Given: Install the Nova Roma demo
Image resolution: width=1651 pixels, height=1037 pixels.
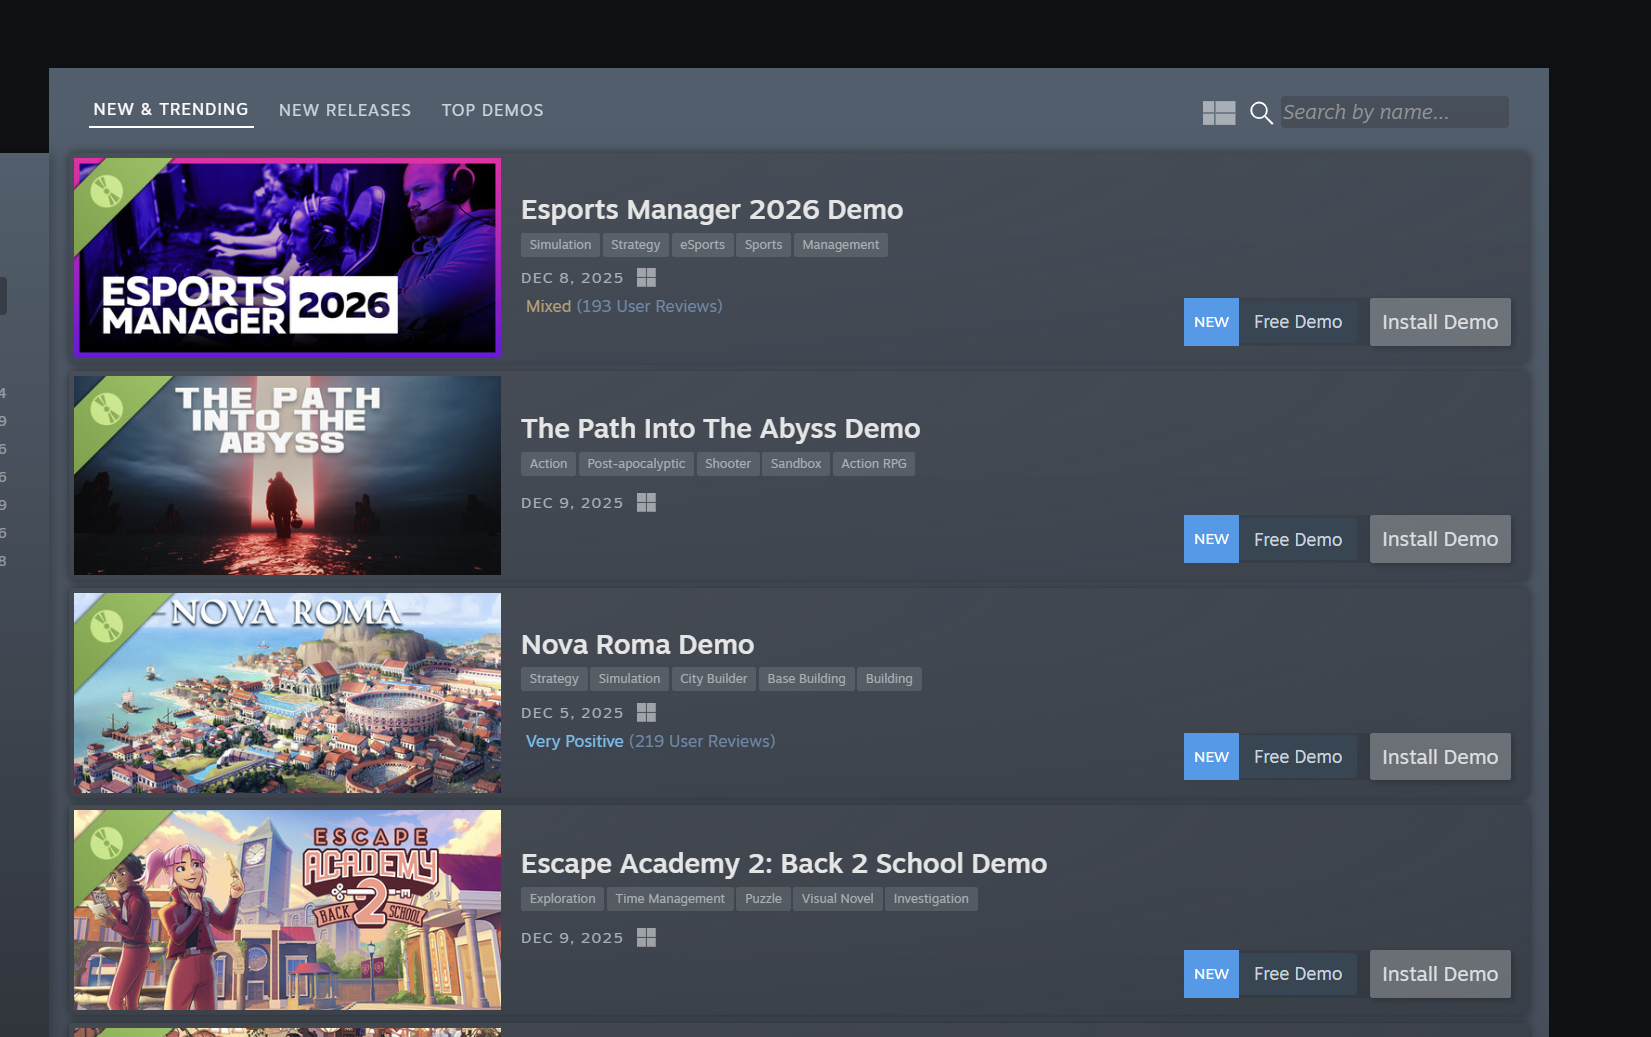Looking at the screenshot, I should [1439, 757].
